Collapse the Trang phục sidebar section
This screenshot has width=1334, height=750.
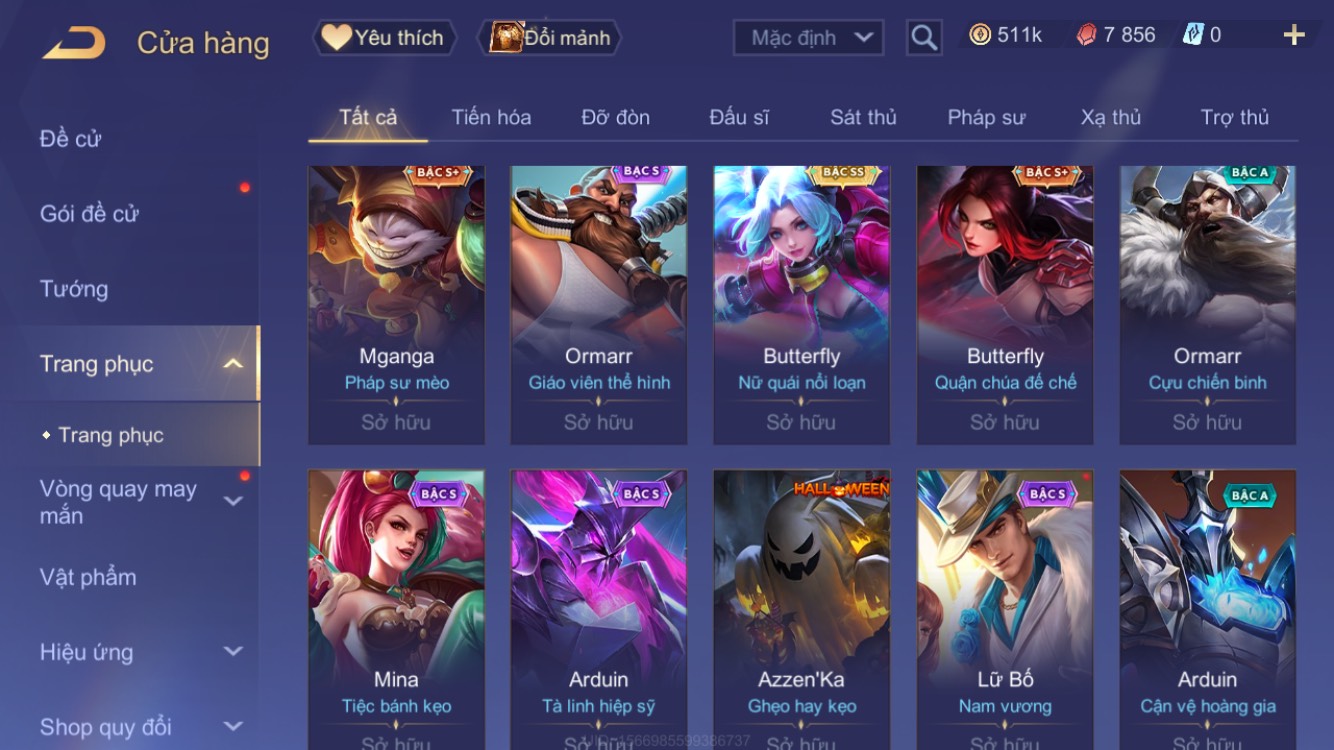click(x=233, y=364)
